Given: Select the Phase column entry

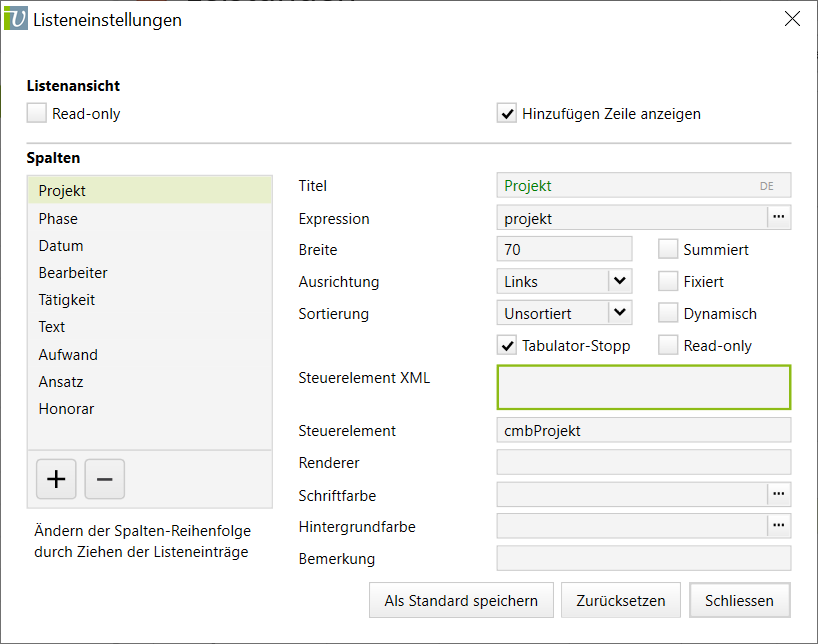Looking at the screenshot, I should (58, 218).
